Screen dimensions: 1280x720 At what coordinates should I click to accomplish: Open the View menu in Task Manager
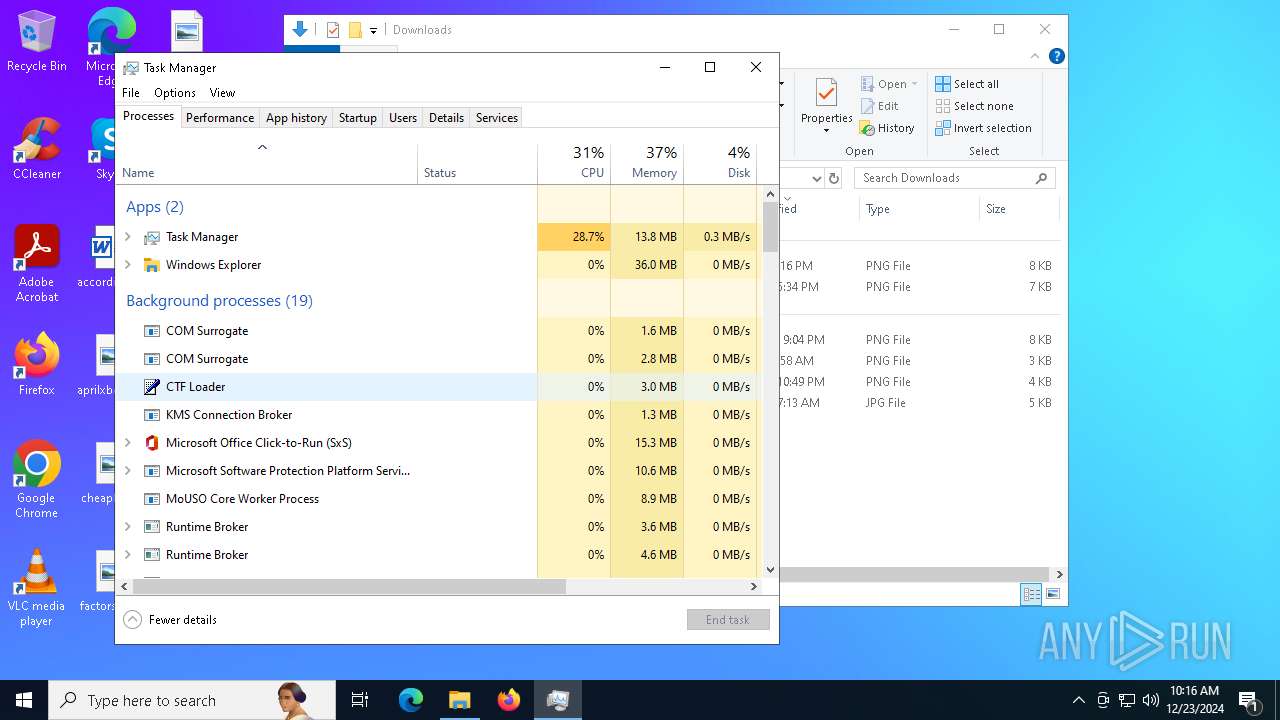(x=222, y=93)
